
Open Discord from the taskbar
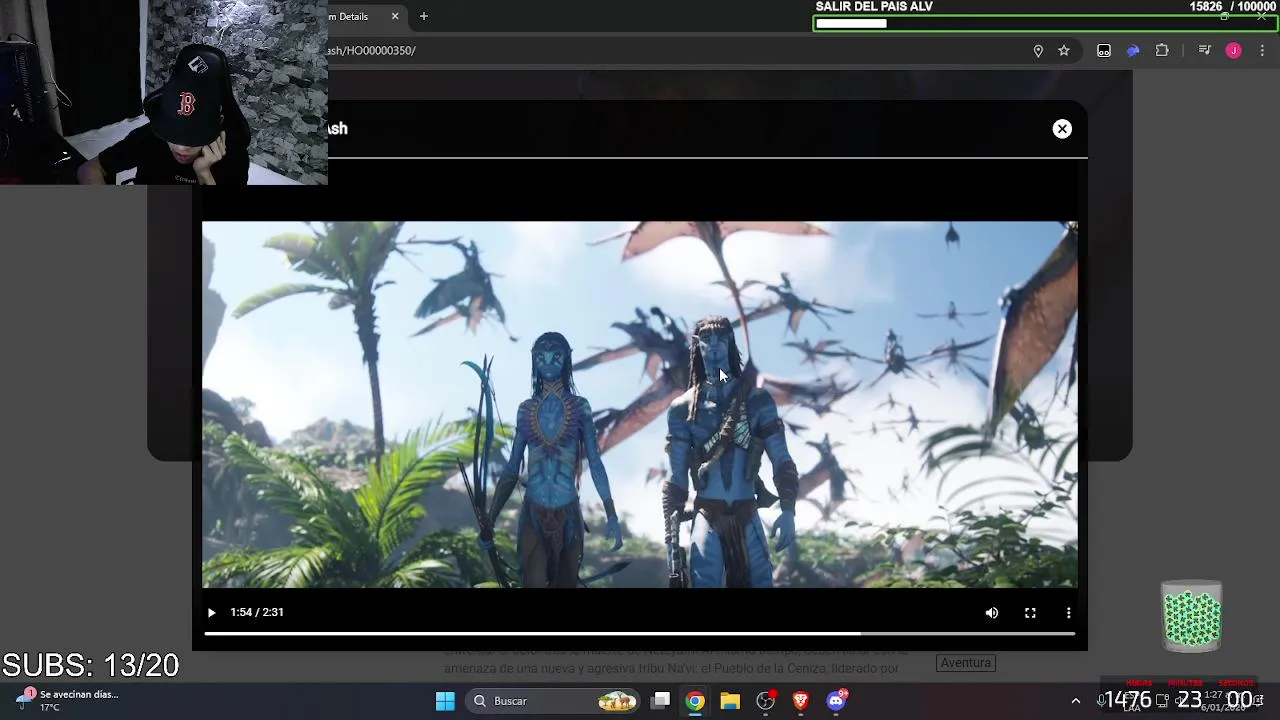pyautogui.click(x=837, y=701)
